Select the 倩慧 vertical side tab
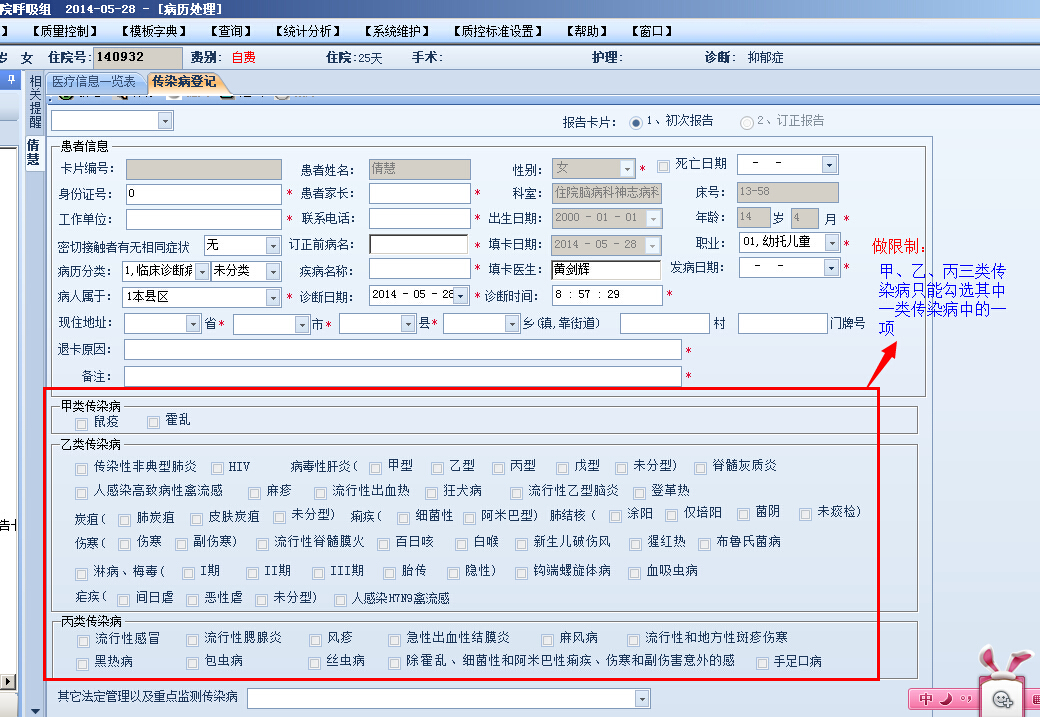Image resolution: width=1040 pixels, height=717 pixels. click(x=33, y=152)
